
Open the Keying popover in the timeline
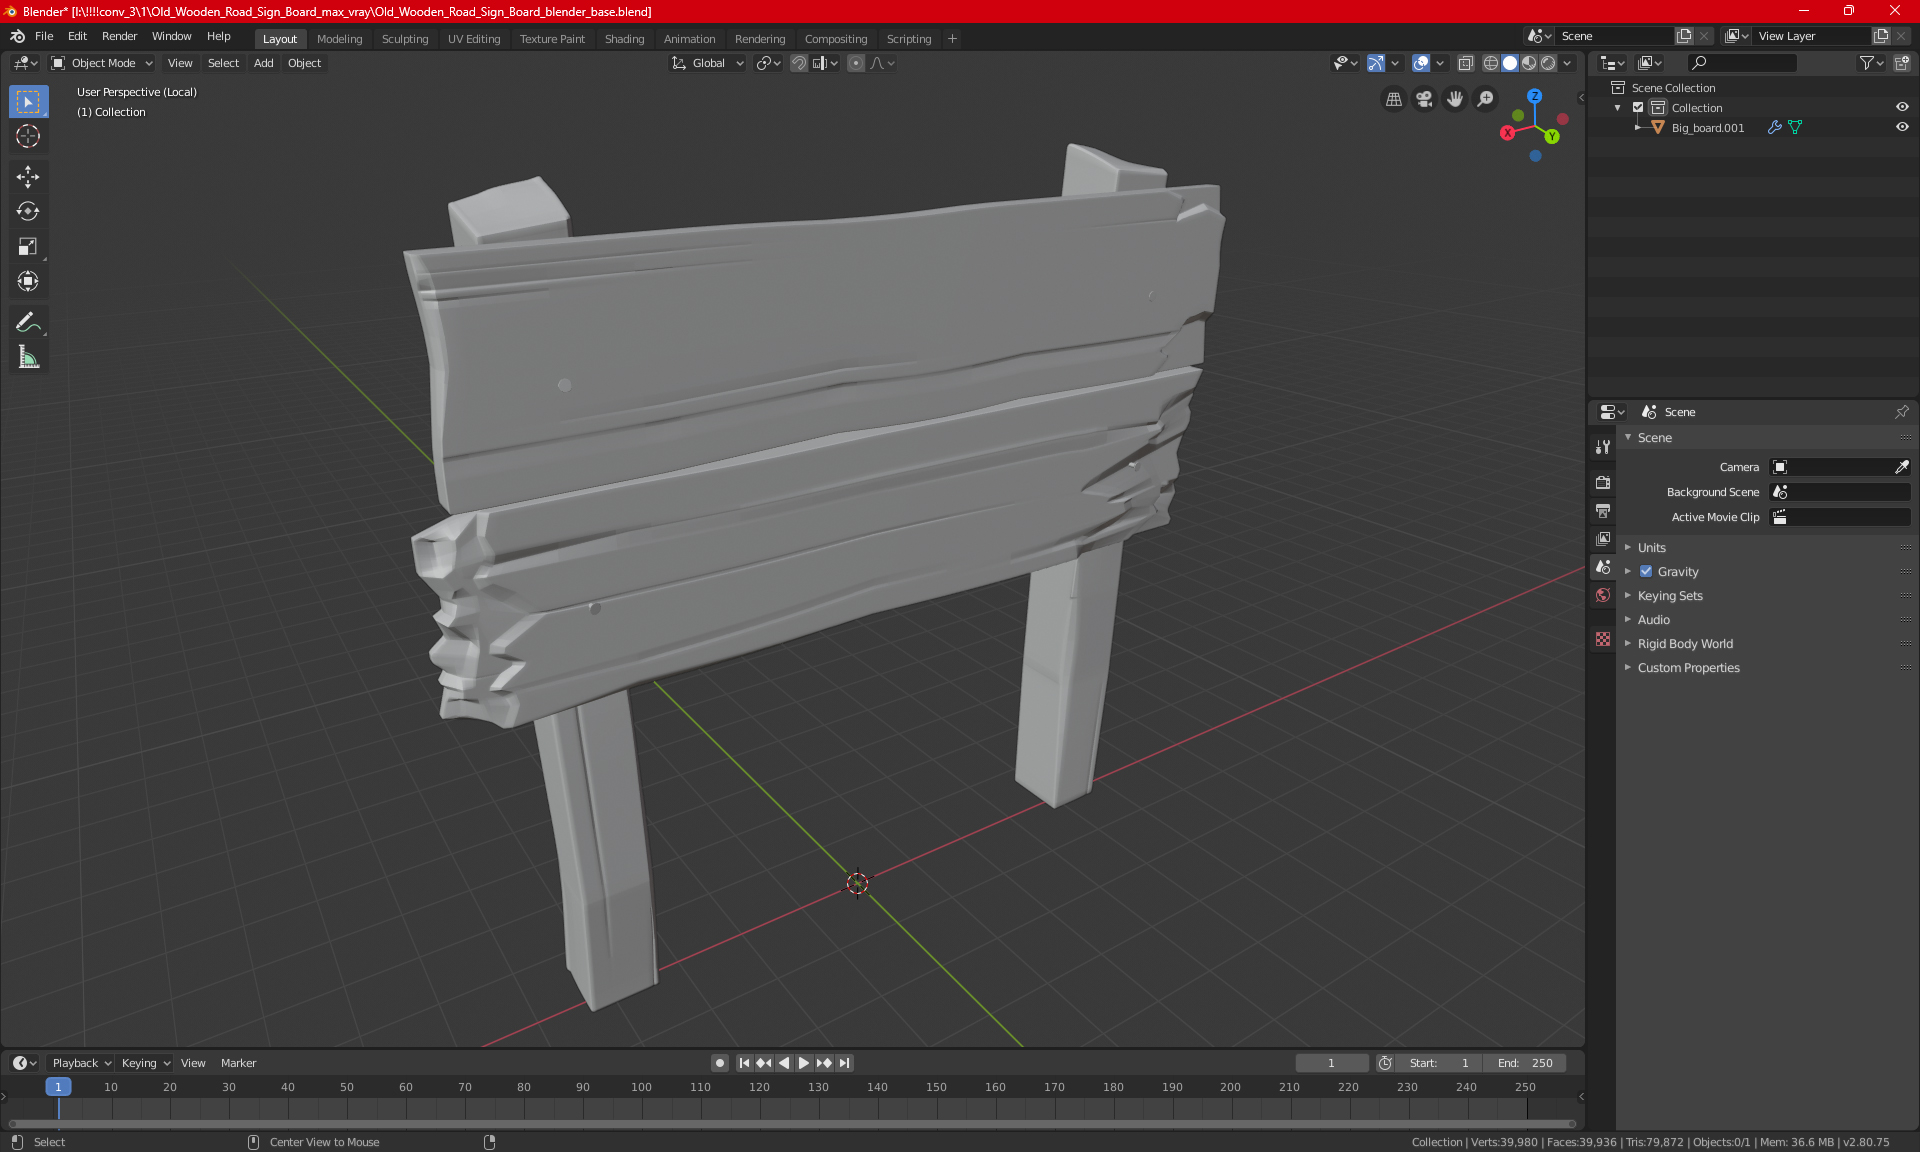(x=145, y=1063)
